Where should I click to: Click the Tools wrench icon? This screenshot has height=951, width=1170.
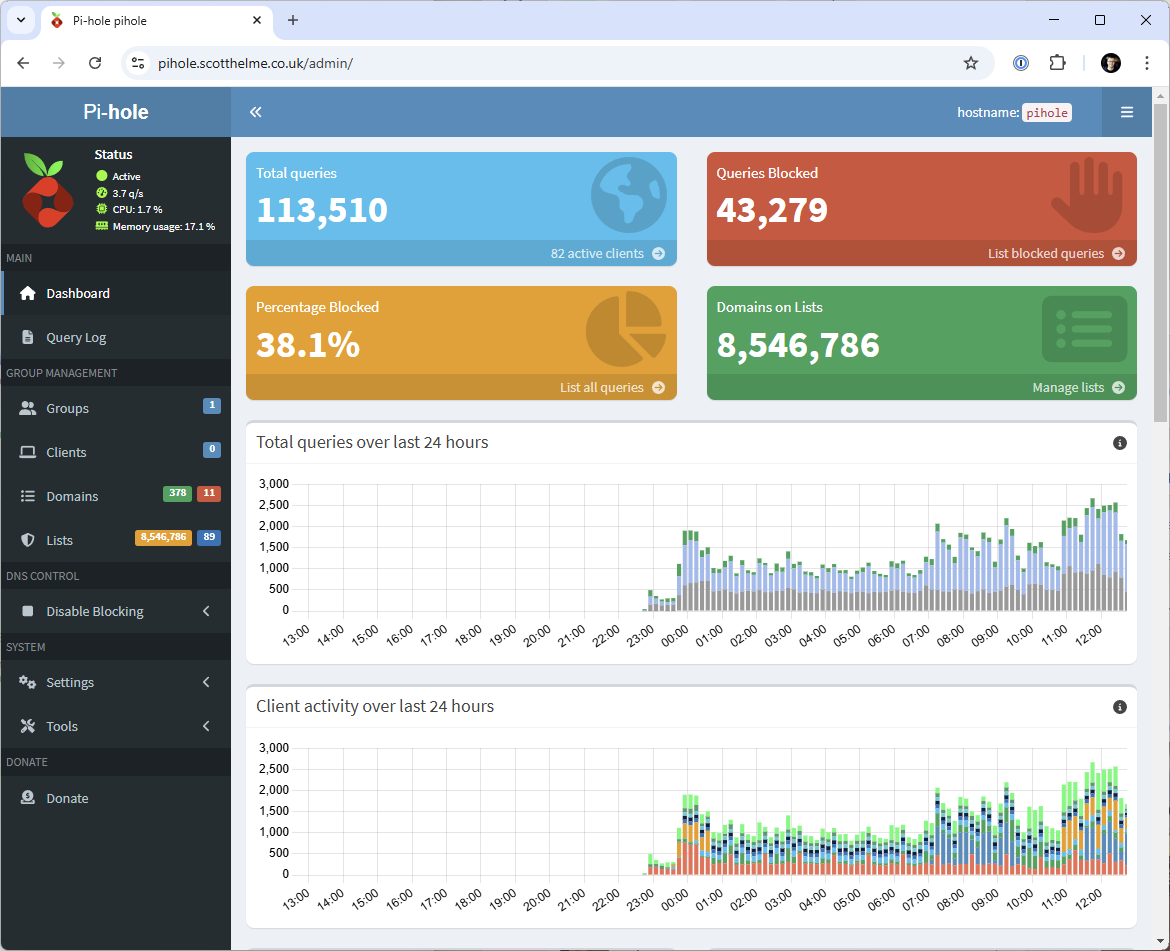coord(29,726)
